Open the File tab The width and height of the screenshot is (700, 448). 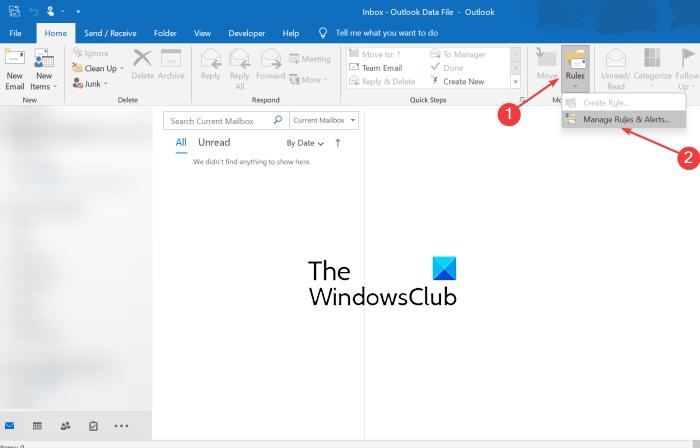click(17, 33)
